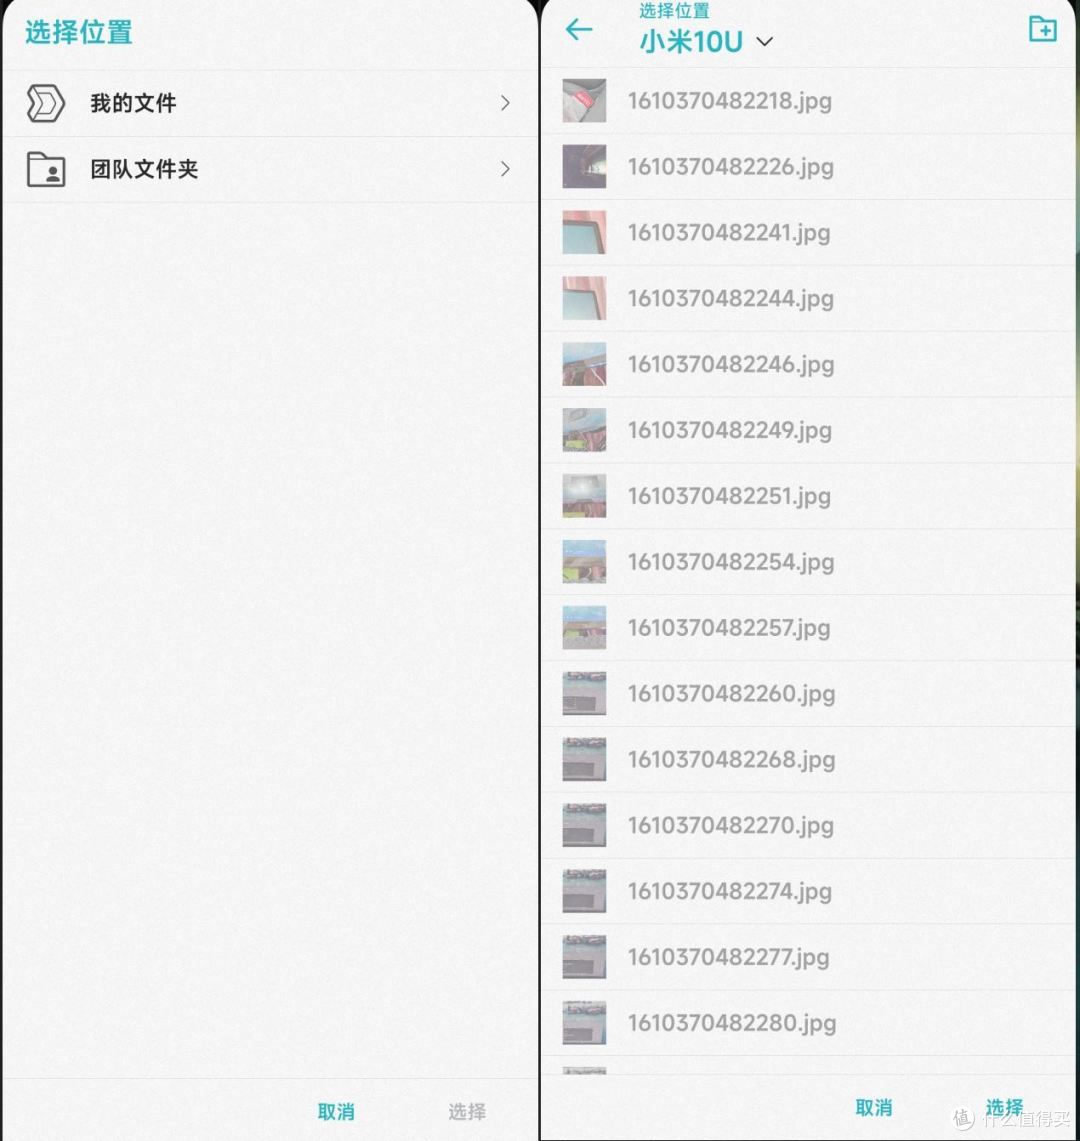The image size is (1080, 1141).
Task: Open thumbnail of 1610370482280.jpg
Action: pyautogui.click(x=584, y=1023)
